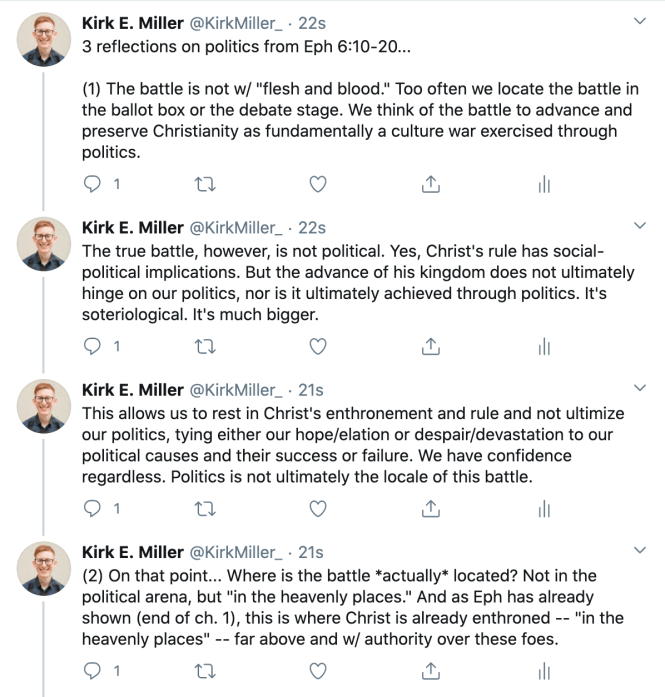Viewport: 665px width, 697px height.
Task: Open the 21s timestamp on the last tweet
Action: coord(311,552)
